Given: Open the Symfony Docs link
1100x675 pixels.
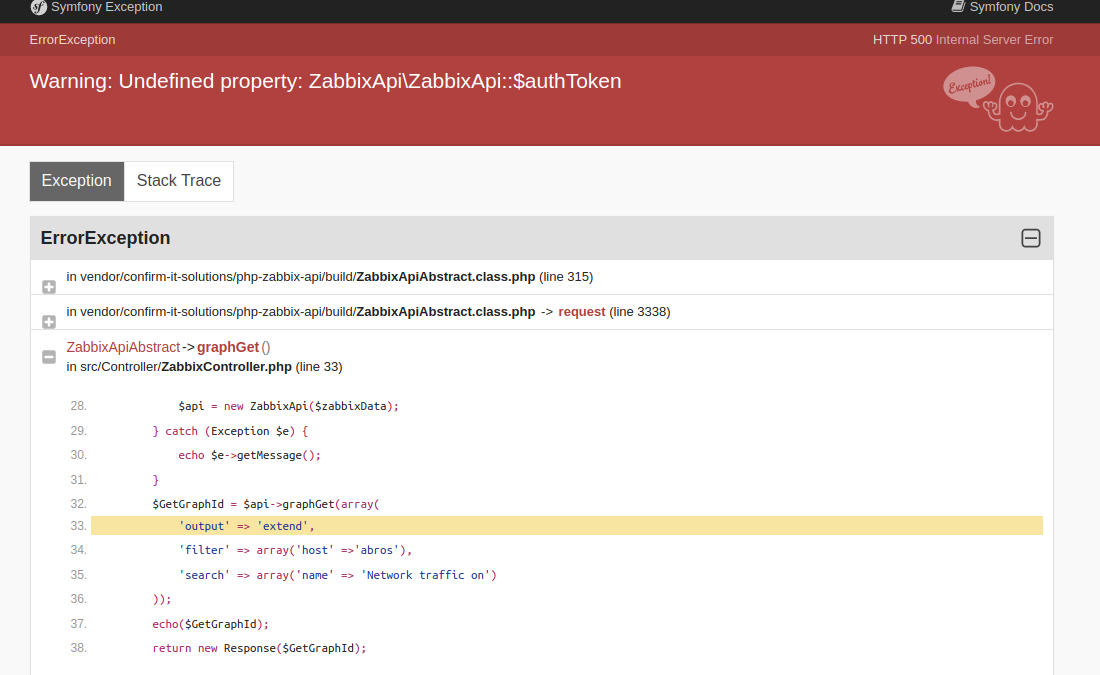Looking at the screenshot, I should click(1011, 7).
